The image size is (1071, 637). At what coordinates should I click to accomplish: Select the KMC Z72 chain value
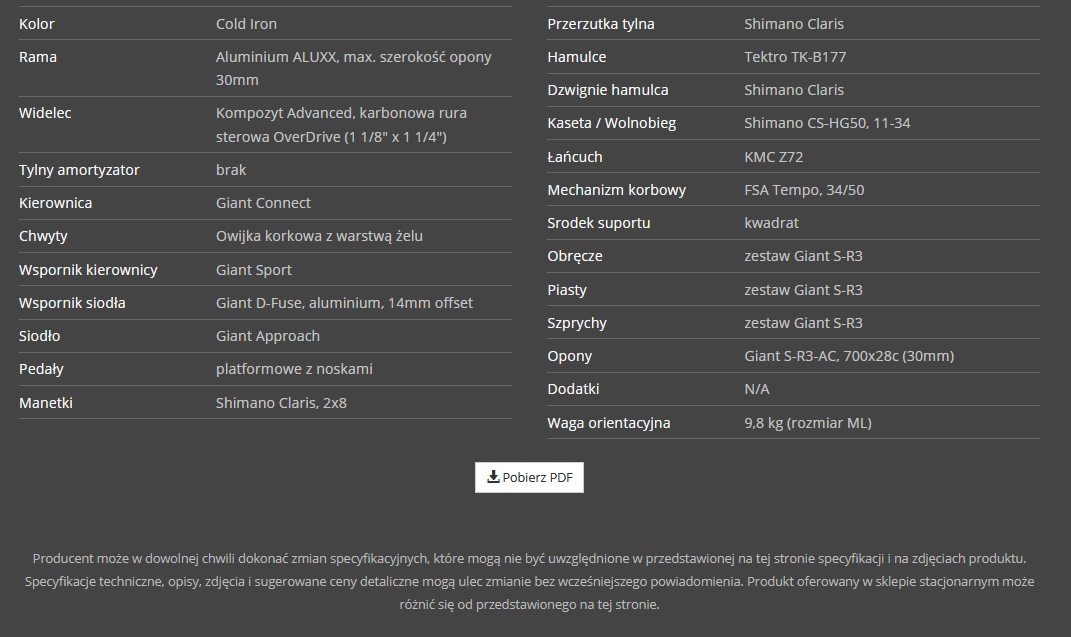pos(773,157)
